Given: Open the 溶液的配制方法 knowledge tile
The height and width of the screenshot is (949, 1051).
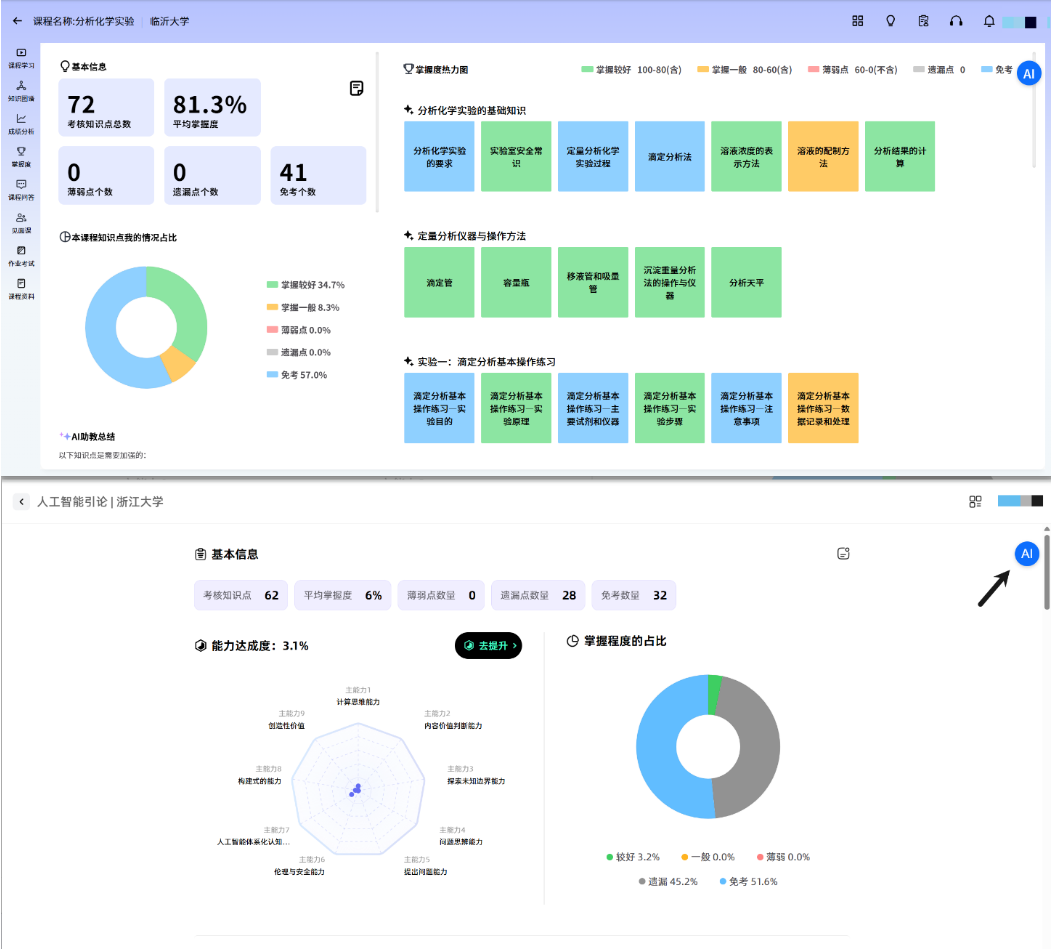Looking at the screenshot, I should tap(823, 157).
